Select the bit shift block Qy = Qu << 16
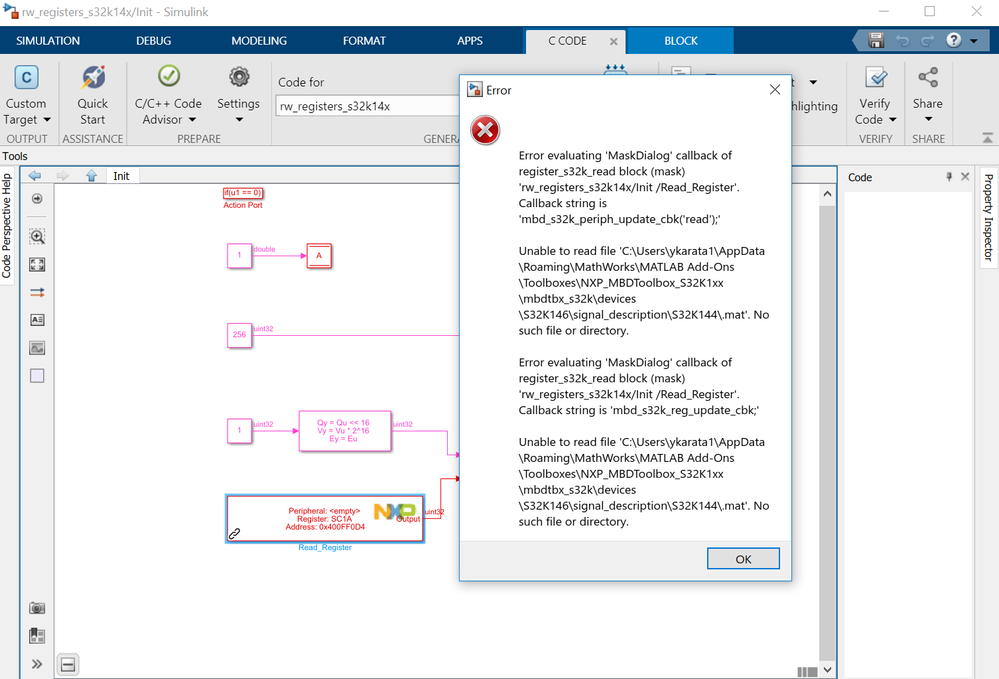This screenshot has height=679, width=999. point(345,431)
